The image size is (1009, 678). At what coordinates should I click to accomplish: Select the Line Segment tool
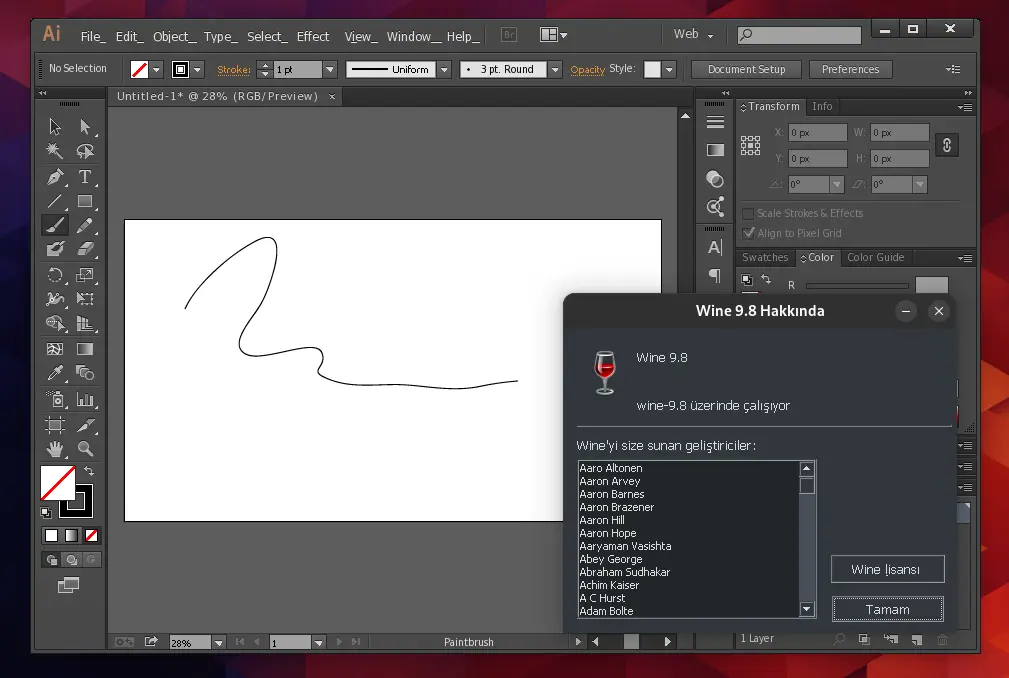[x=55, y=201]
